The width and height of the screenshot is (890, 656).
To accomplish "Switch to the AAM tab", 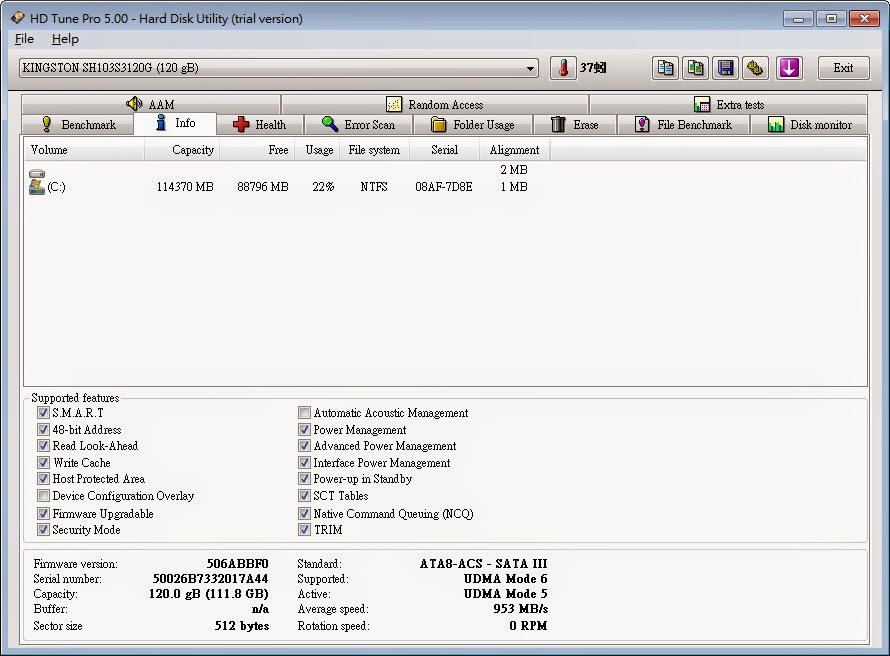I will pyautogui.click(x=151, y=104).
